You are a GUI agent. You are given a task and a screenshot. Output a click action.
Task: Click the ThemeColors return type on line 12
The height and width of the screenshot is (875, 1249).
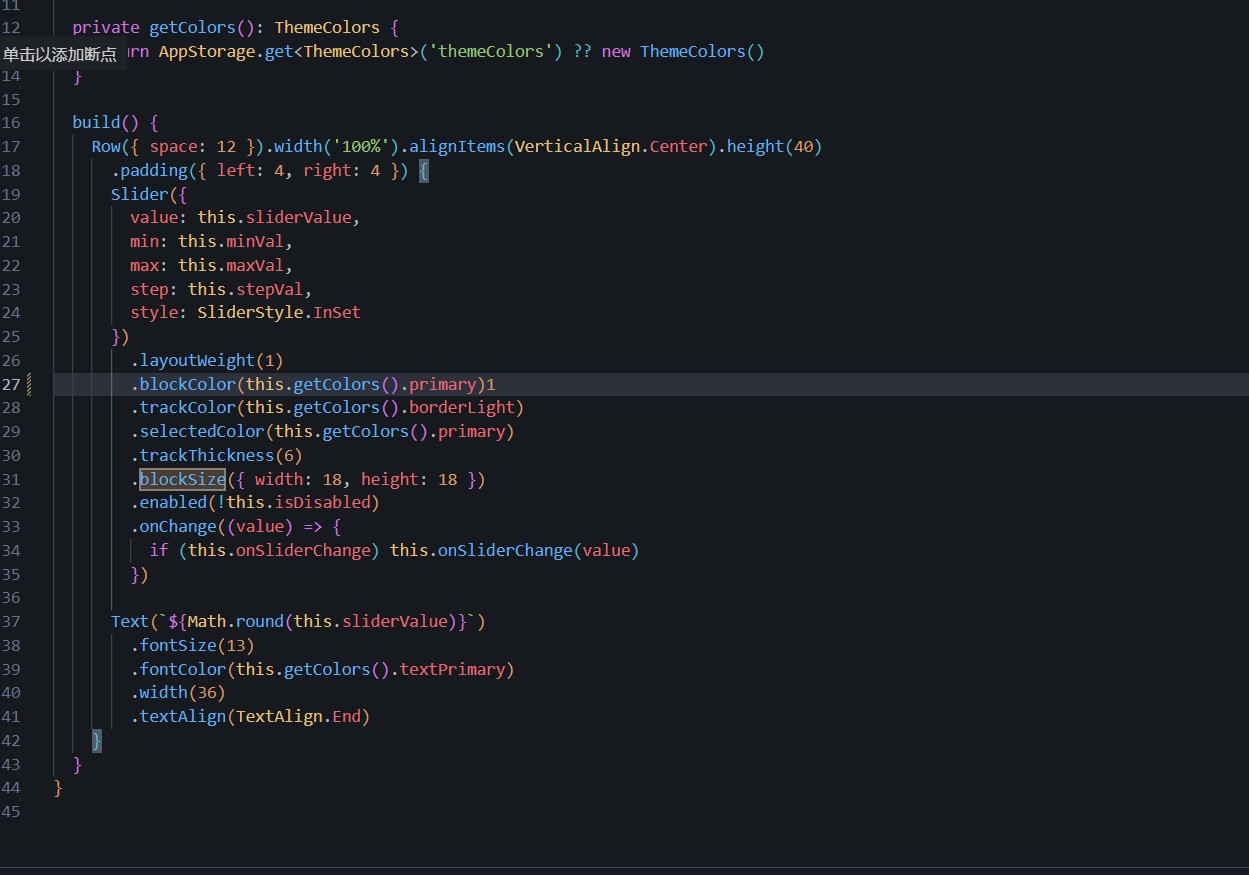click(x=327, y=27)
